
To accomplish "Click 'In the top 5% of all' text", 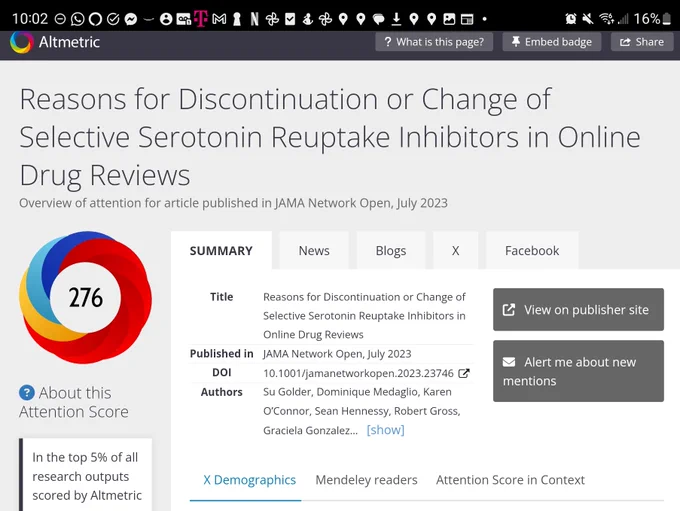I will coord(85,457).
